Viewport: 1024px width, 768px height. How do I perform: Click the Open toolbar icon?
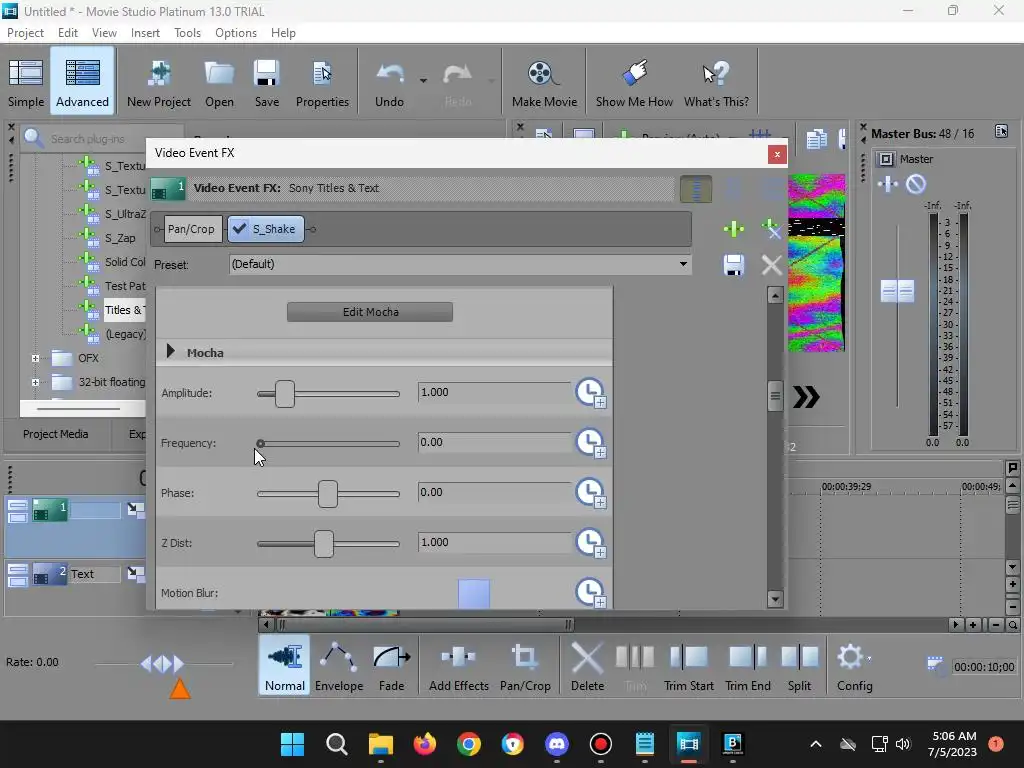[x=219, y=82]
